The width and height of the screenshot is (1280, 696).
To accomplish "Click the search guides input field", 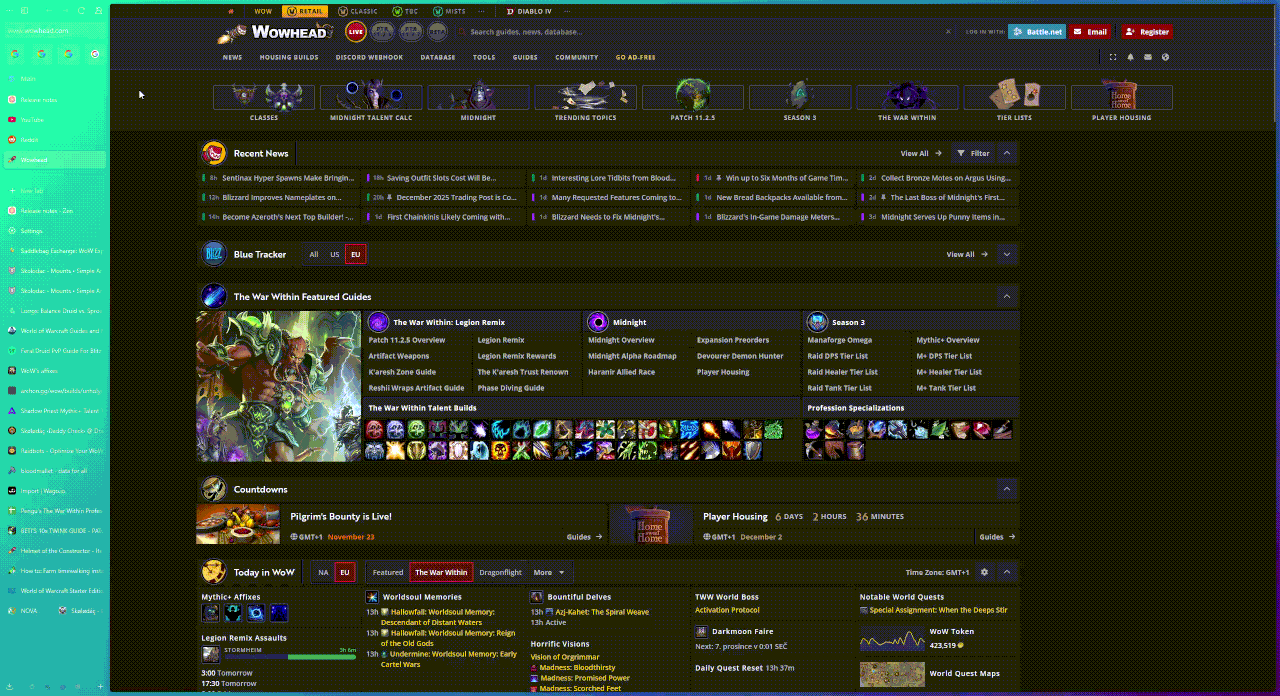I will (x=700, y=32).
